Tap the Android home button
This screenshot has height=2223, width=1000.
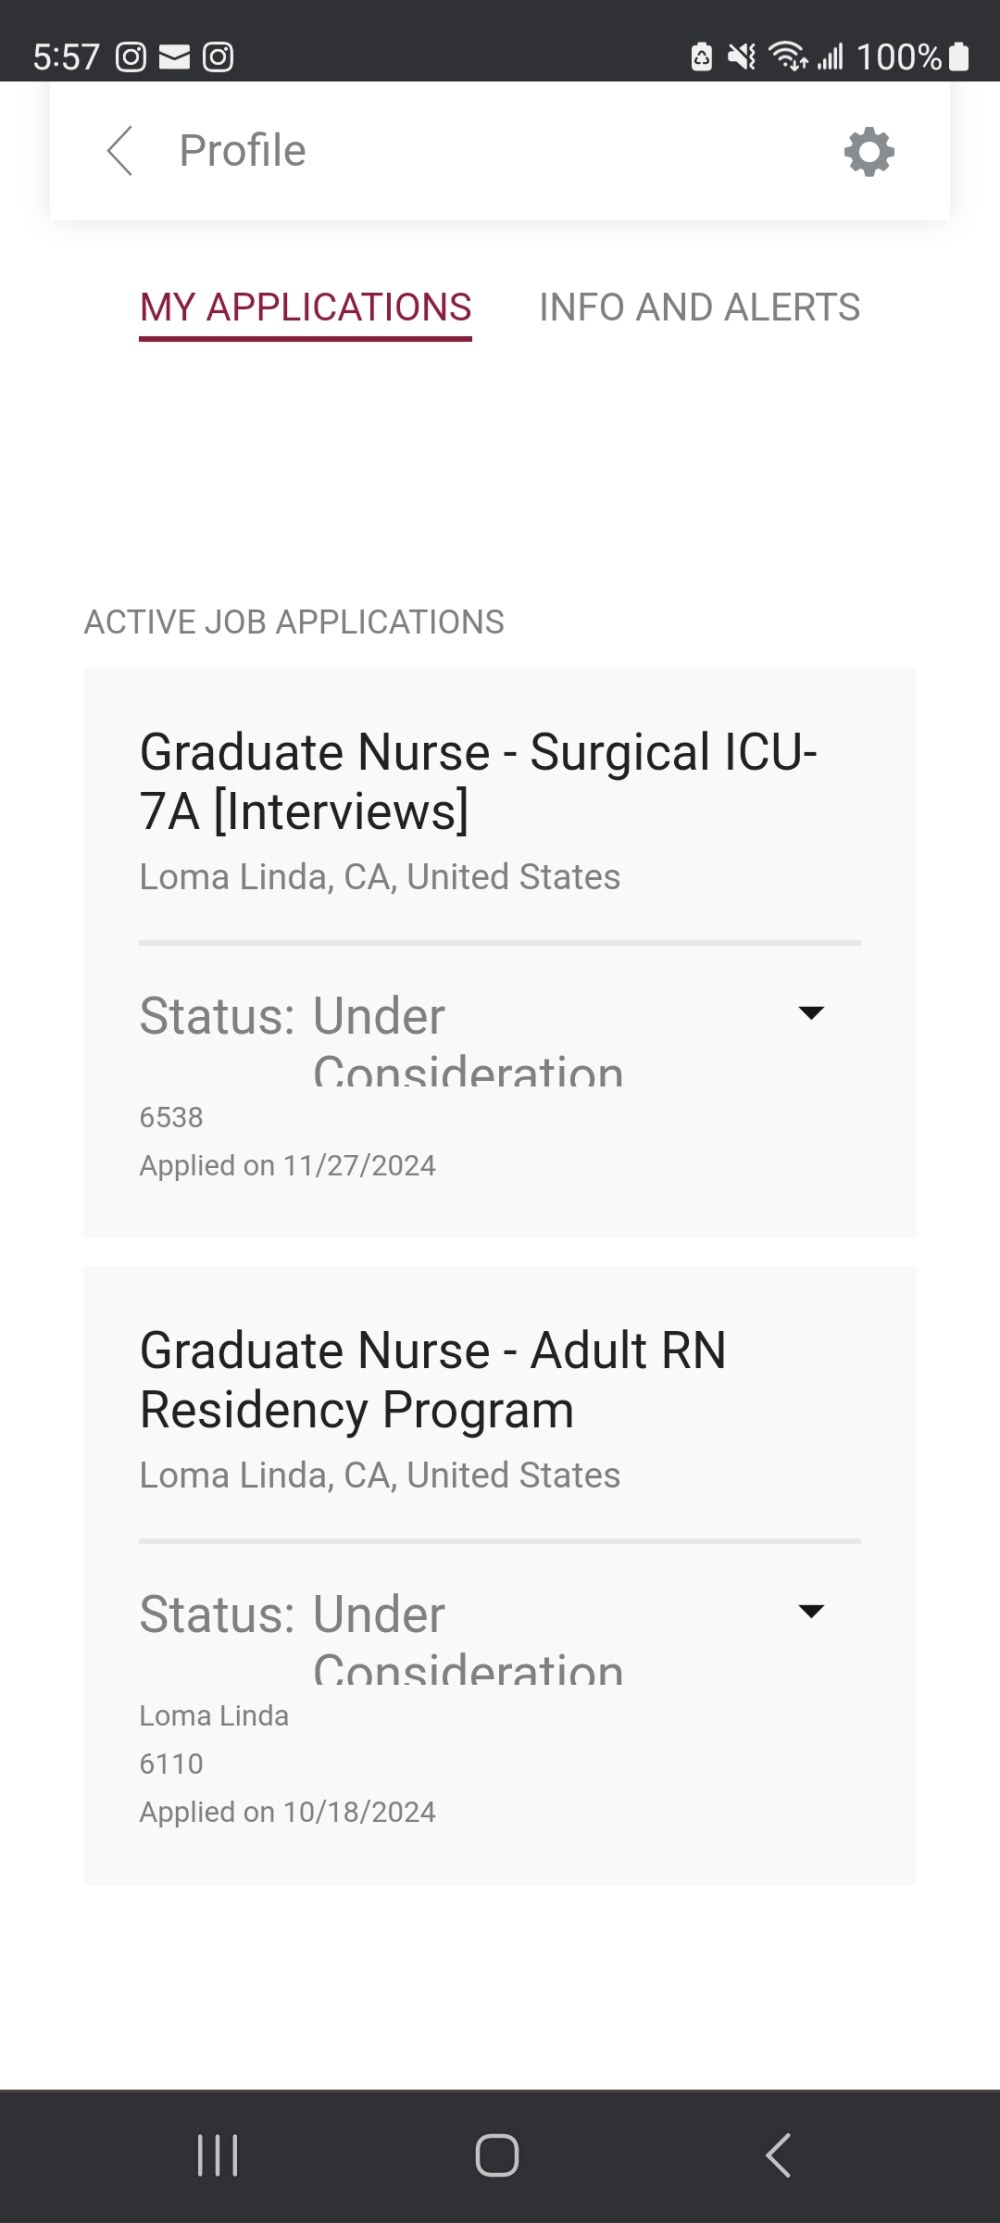(x=497, y=2155)
